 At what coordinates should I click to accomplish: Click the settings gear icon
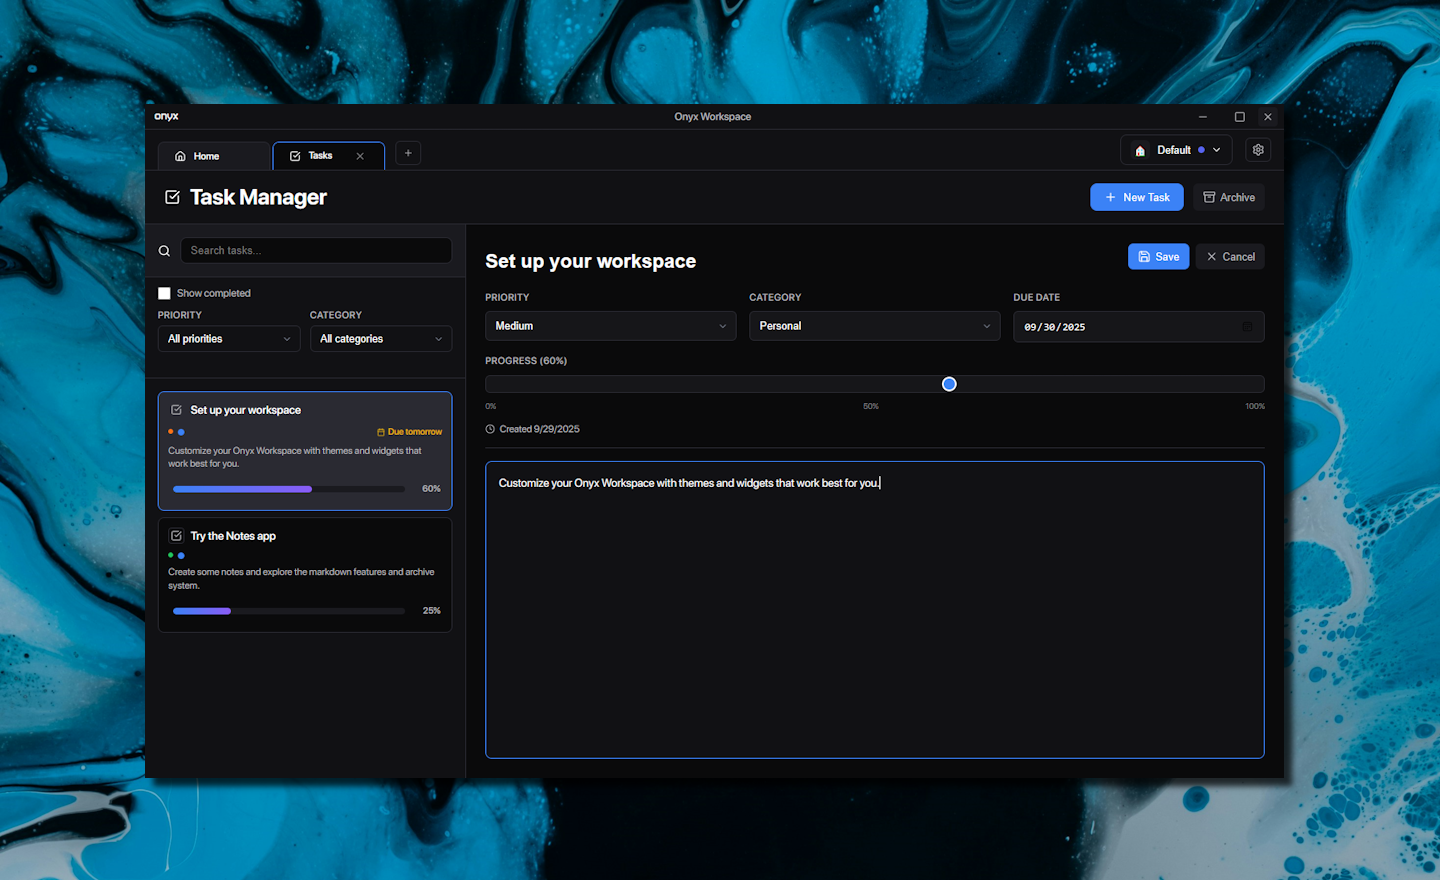point(1258,150)
